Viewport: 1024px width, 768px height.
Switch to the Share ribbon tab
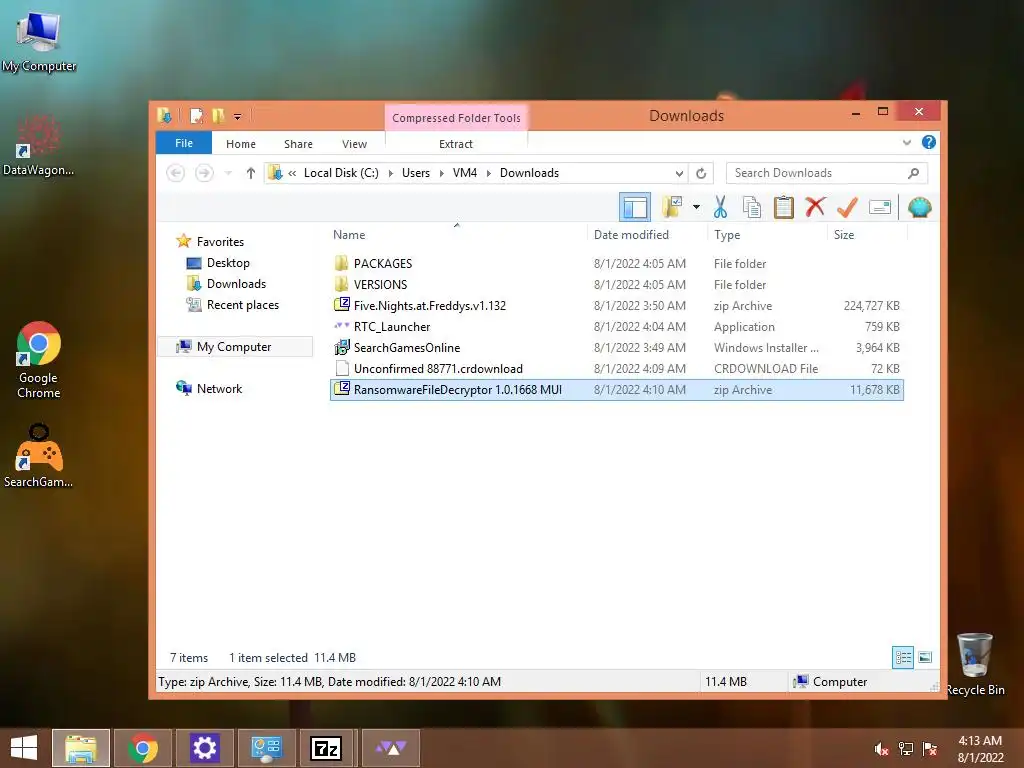point(298,144)
